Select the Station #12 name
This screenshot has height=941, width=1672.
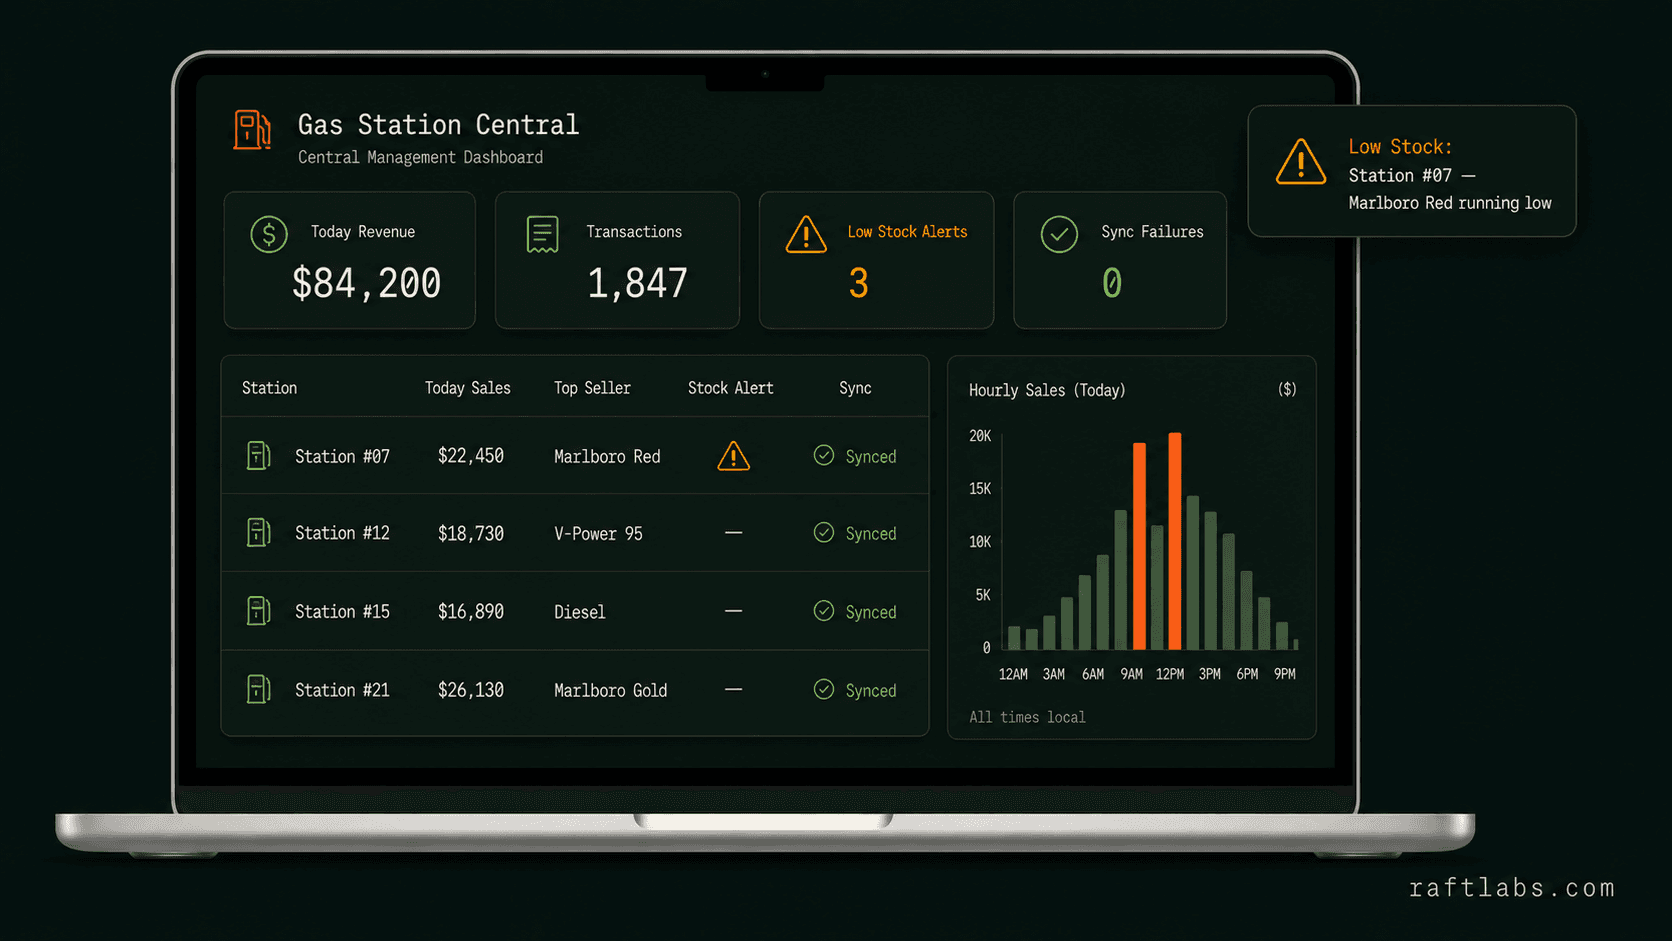coord(342,533)
